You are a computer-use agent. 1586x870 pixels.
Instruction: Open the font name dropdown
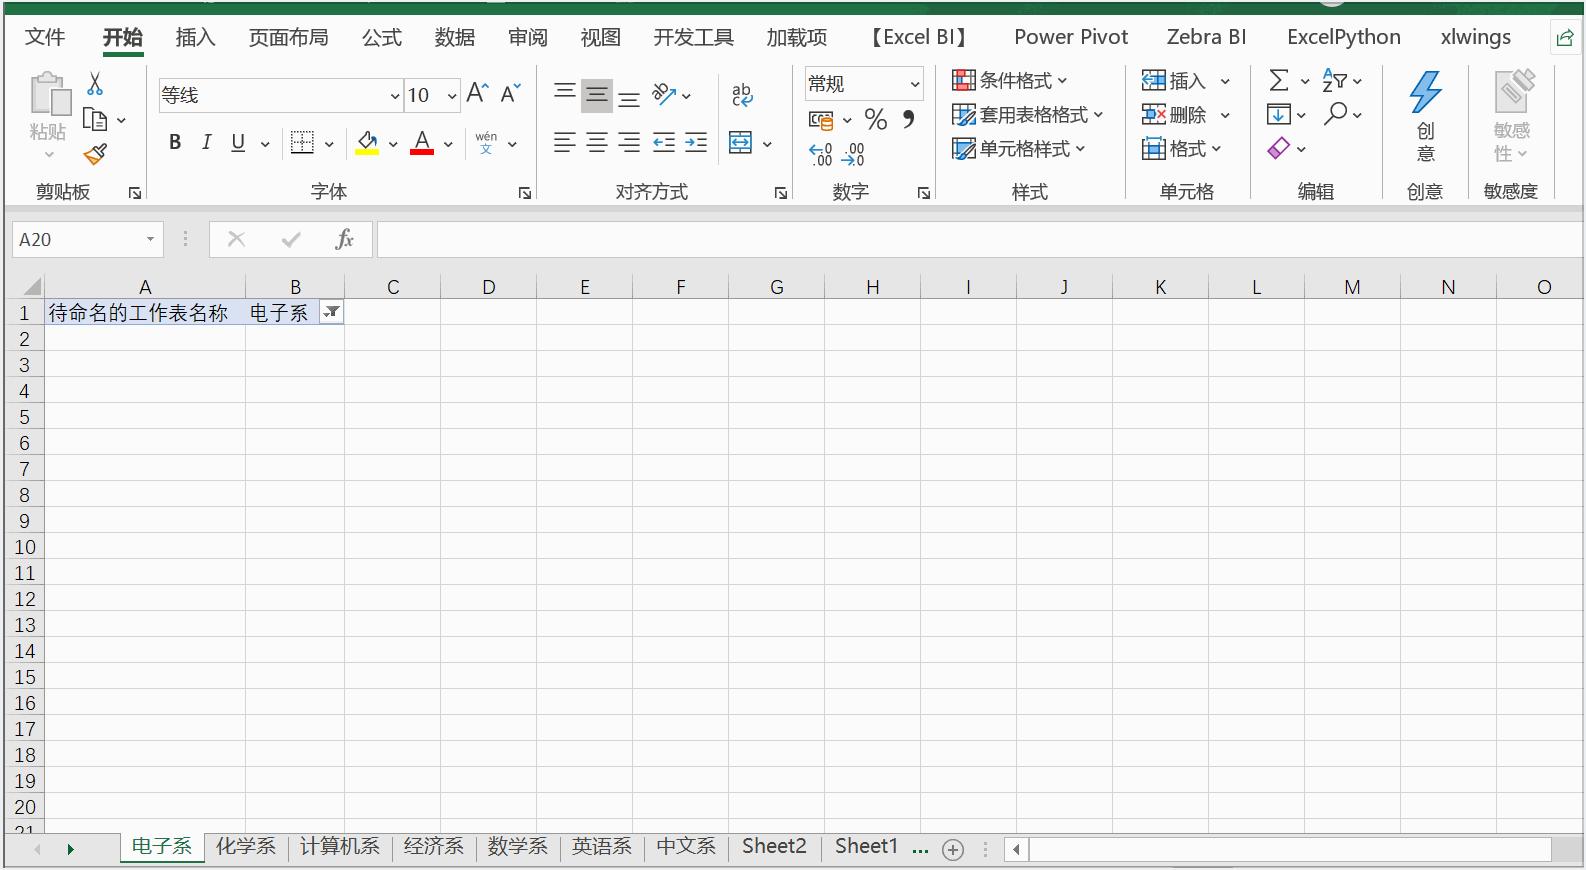click(395, 96)
